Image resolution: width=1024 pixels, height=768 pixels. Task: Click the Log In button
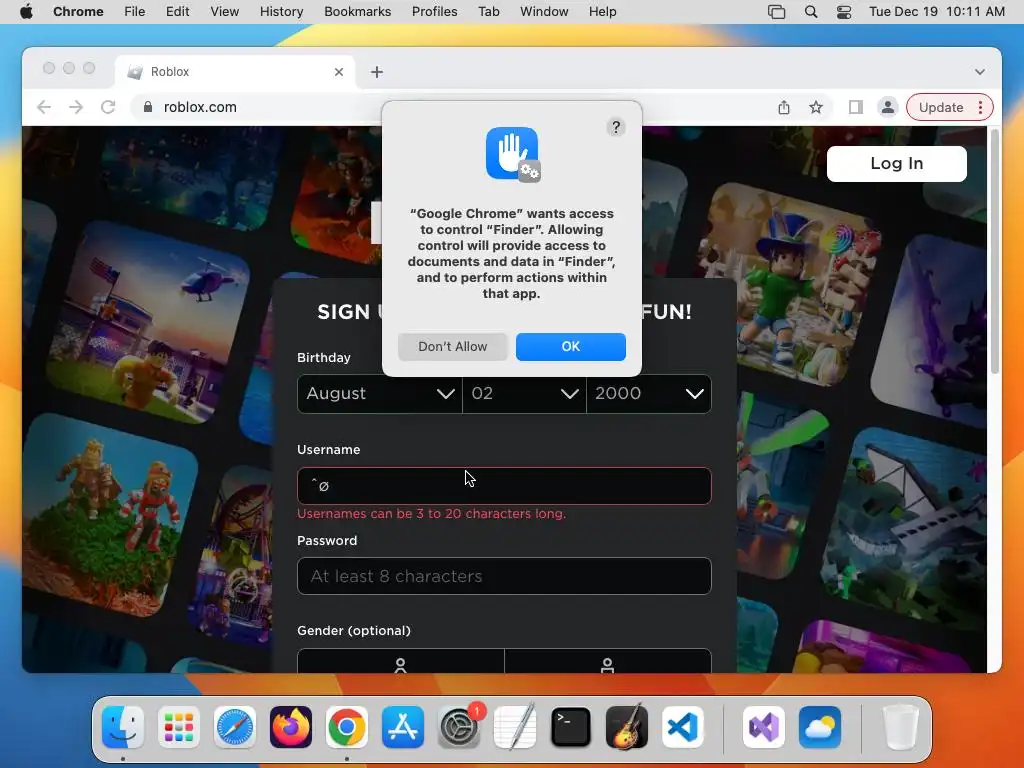pos(897,163)
